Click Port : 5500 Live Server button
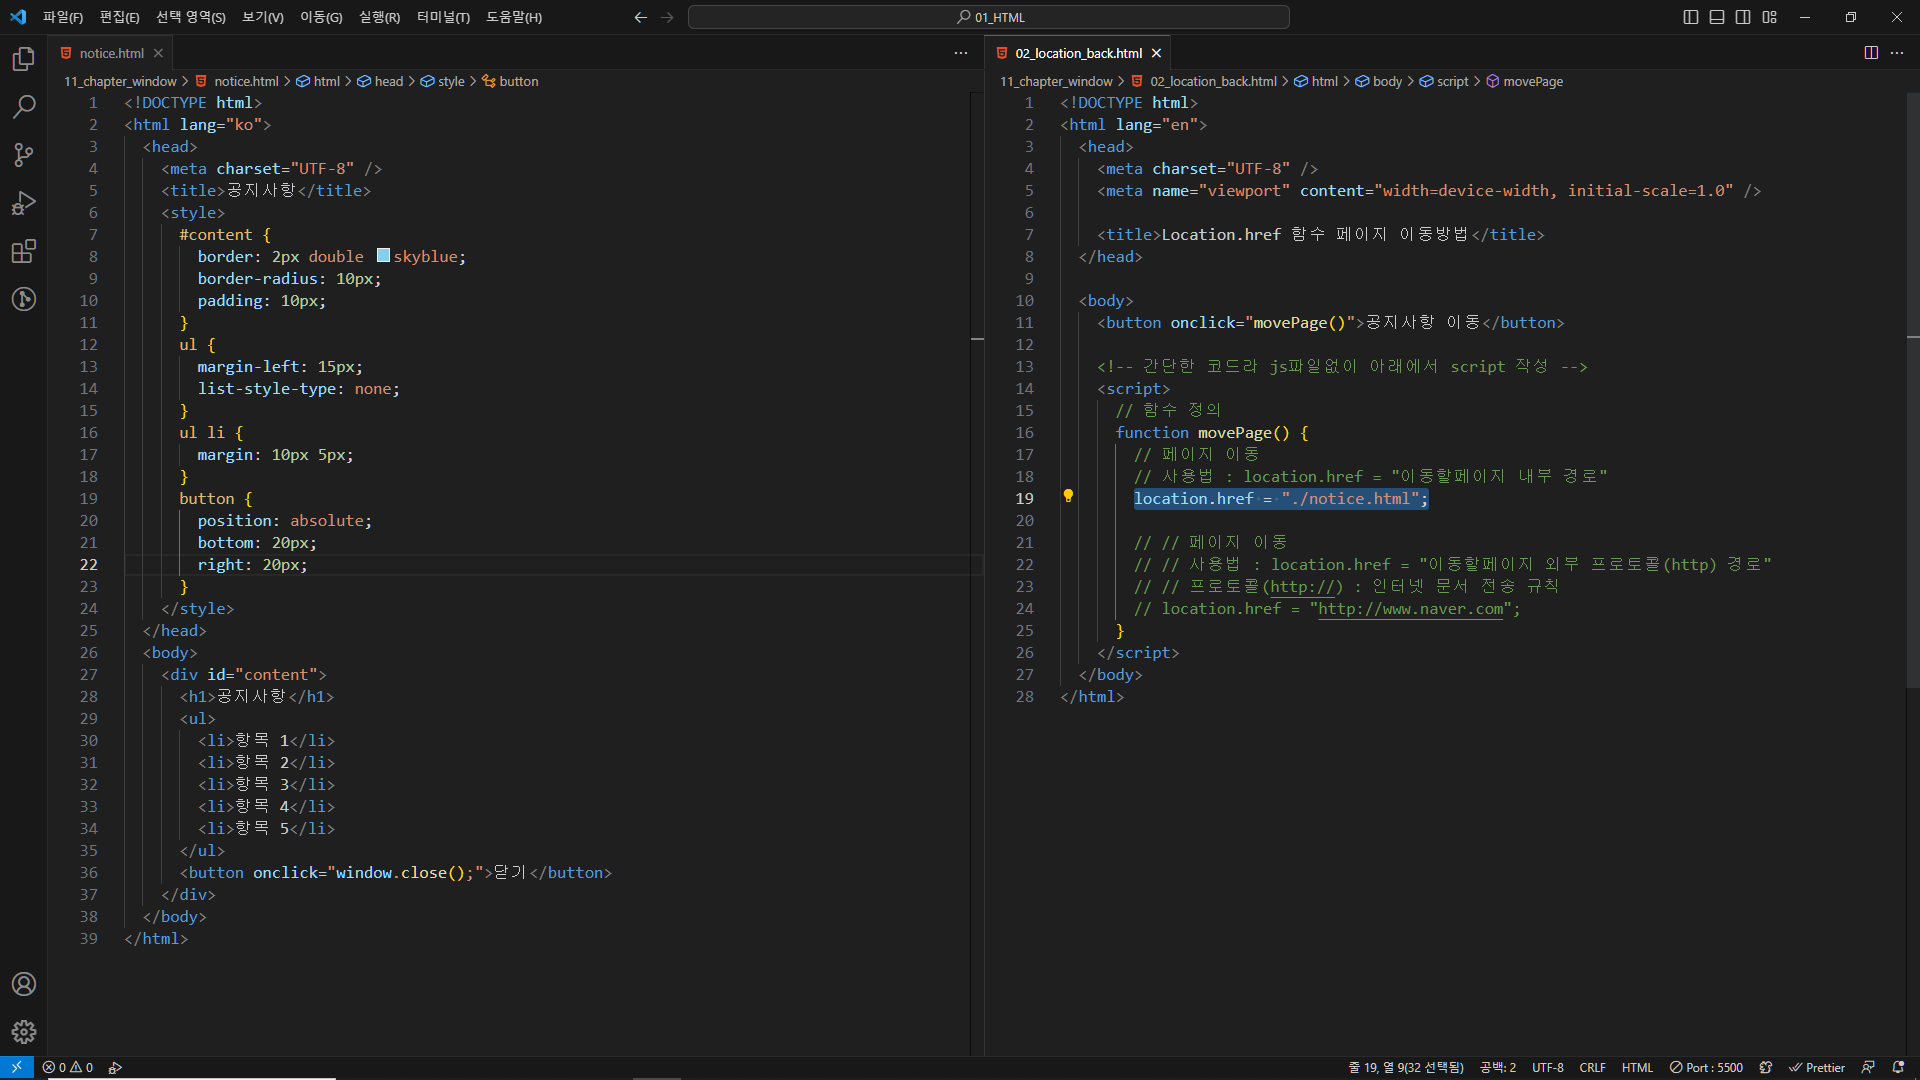1920x1080 pixels. click(x=1706, y=1067)
